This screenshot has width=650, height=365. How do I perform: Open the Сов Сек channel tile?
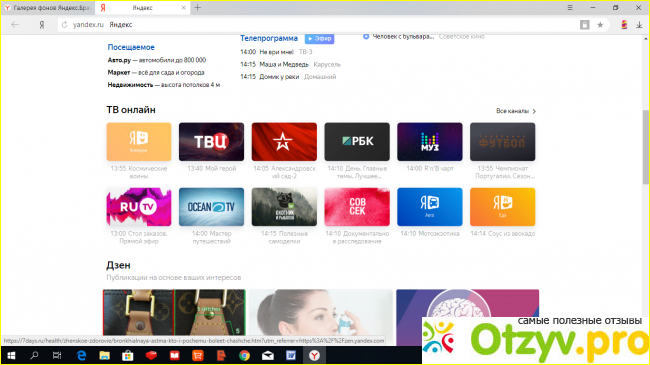pyautogui.click(x=357, y=207)
